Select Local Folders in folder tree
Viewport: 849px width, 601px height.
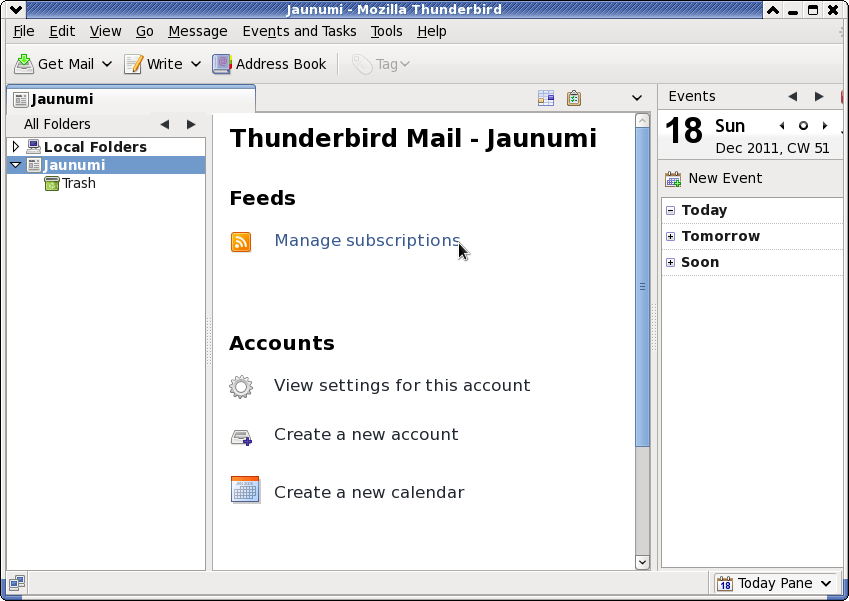coord(95,147)
